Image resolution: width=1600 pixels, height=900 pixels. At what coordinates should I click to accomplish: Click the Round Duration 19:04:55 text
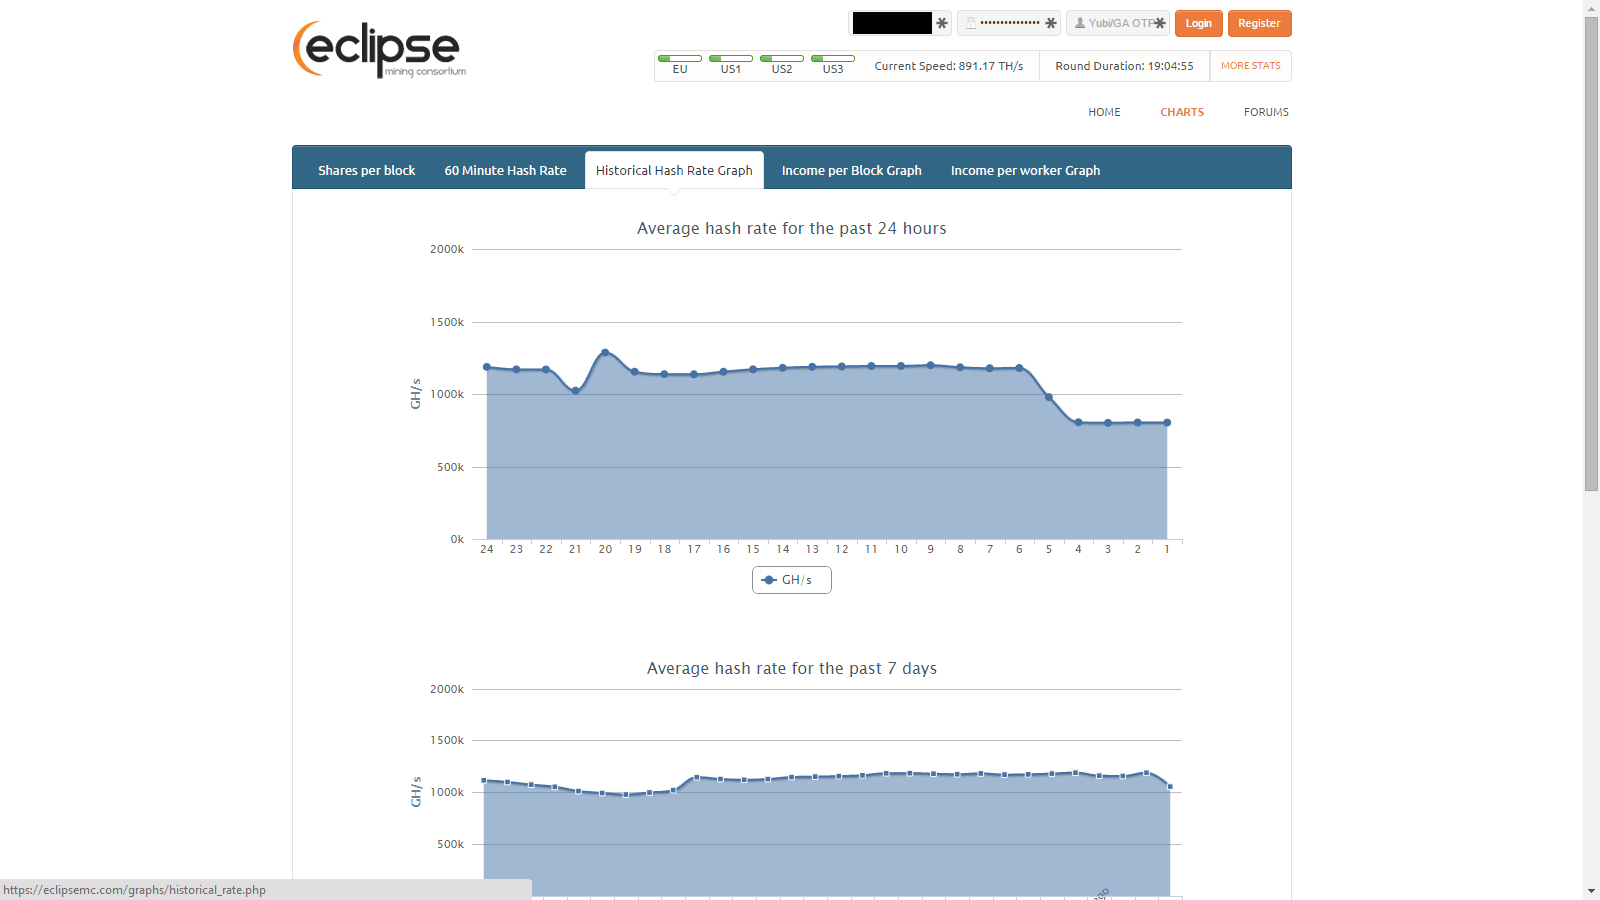click(x=1124, y=66)
